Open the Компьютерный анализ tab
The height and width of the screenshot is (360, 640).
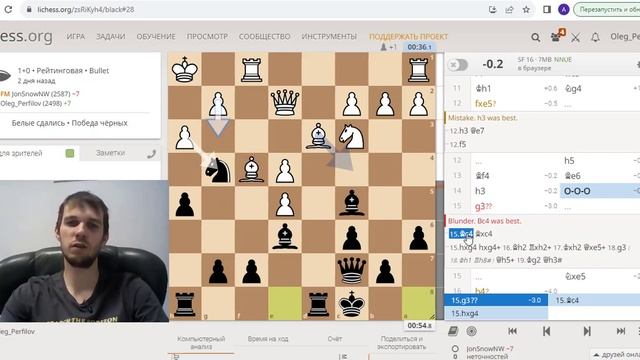(x=201, y=343)
